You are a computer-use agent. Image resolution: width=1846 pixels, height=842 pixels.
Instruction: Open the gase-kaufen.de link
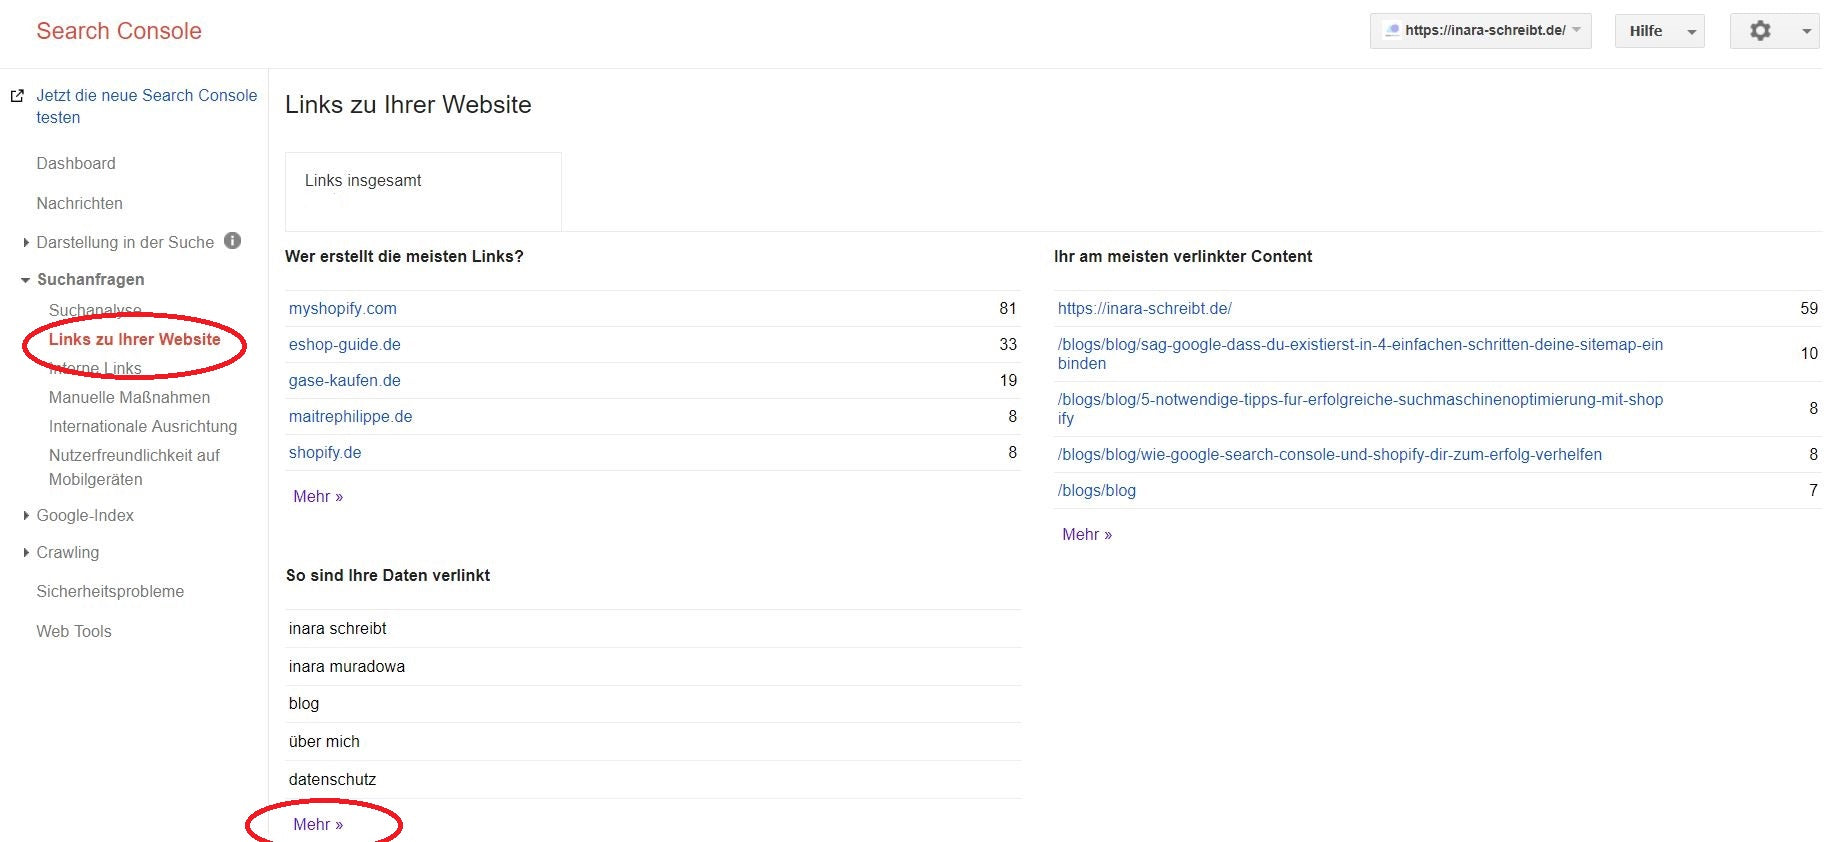345,381
